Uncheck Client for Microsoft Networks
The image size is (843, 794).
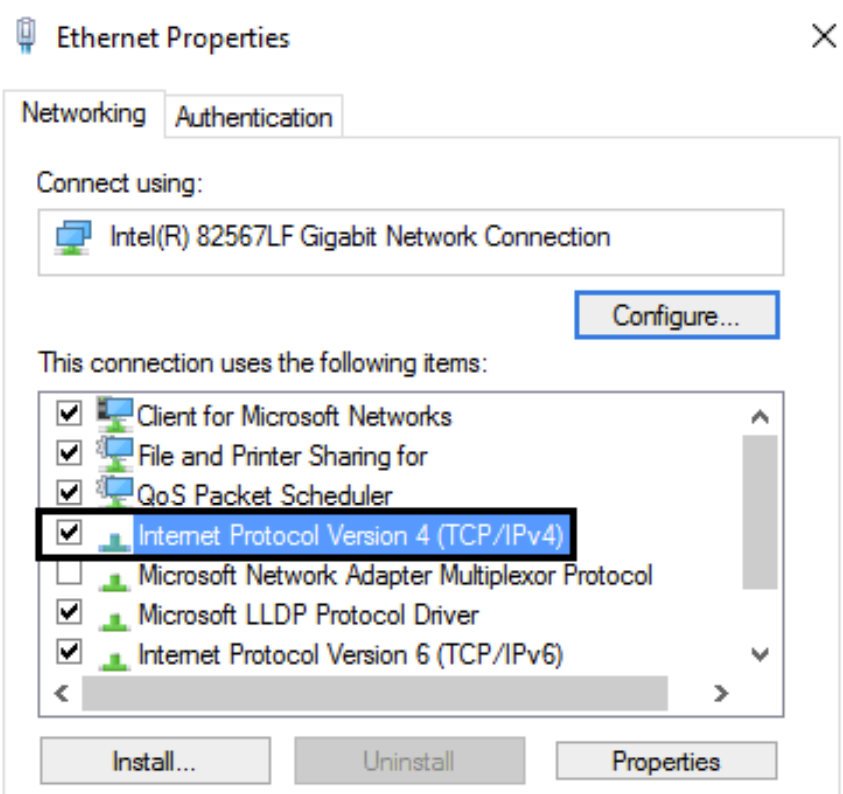[x=68, y=414]
